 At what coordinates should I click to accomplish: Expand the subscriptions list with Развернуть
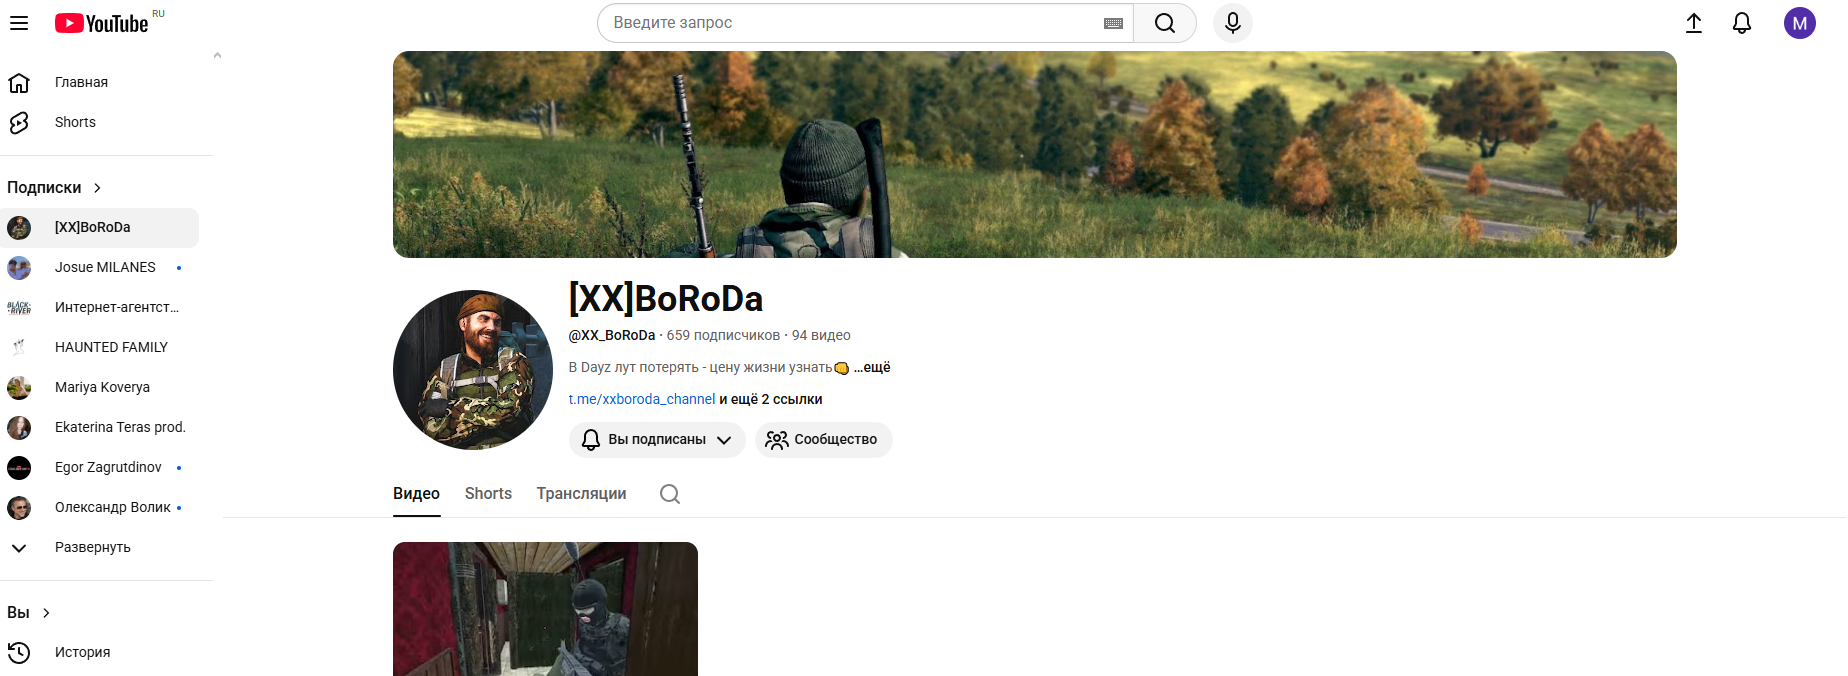point(92,547)
